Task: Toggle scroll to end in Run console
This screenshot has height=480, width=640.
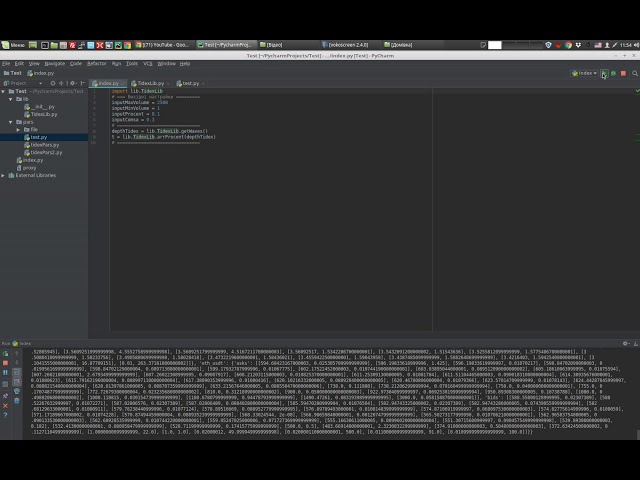Action: point(17,382)
